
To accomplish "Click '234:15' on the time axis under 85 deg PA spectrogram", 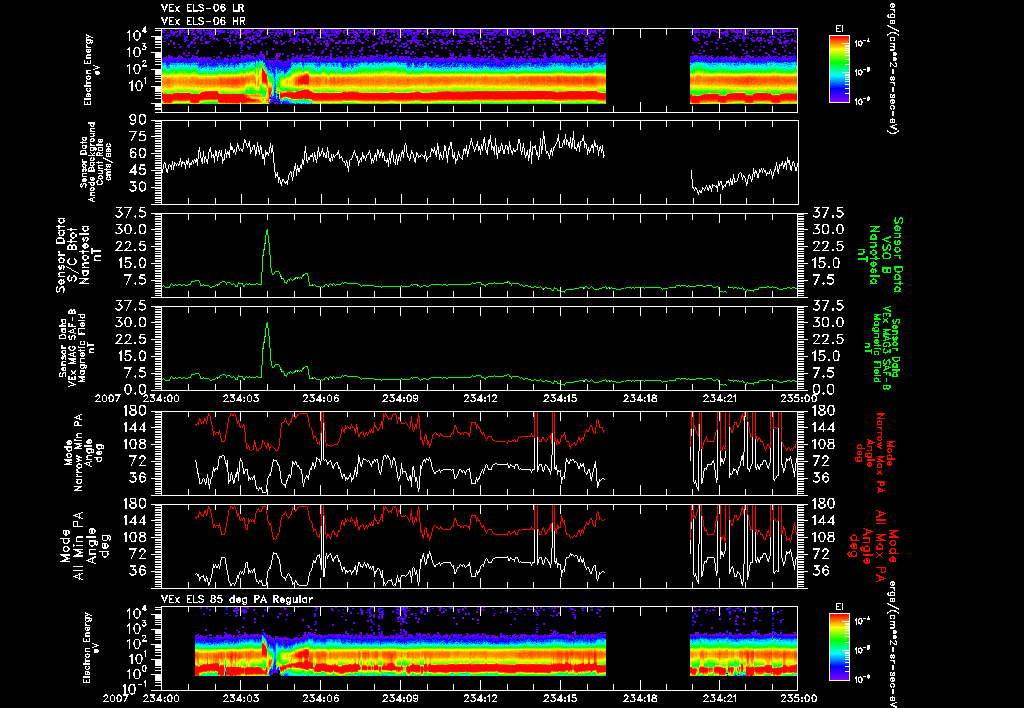I will (x=560, y=698).
